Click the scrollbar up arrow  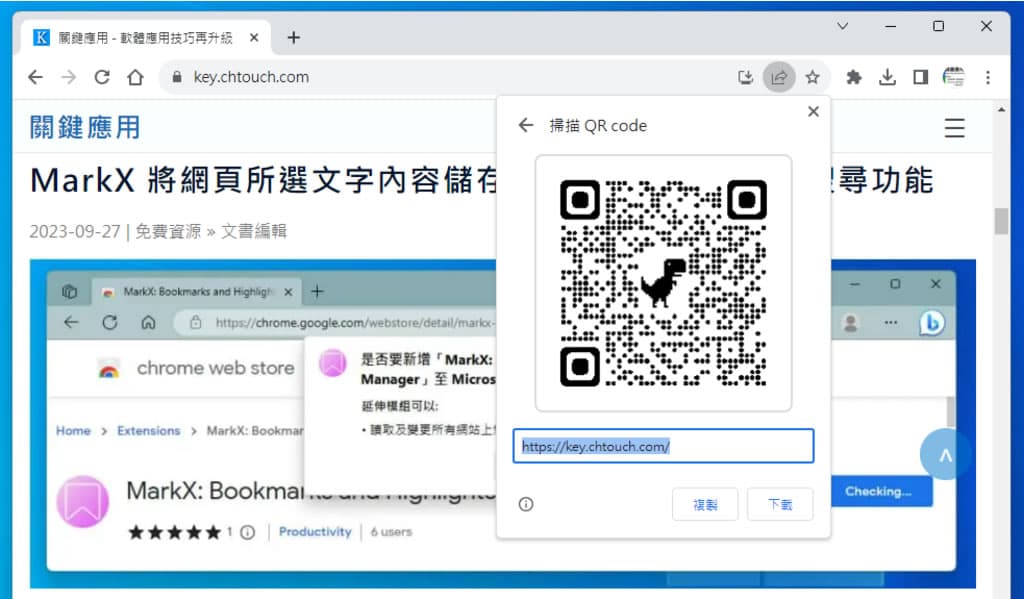[x=1001, y=110]
